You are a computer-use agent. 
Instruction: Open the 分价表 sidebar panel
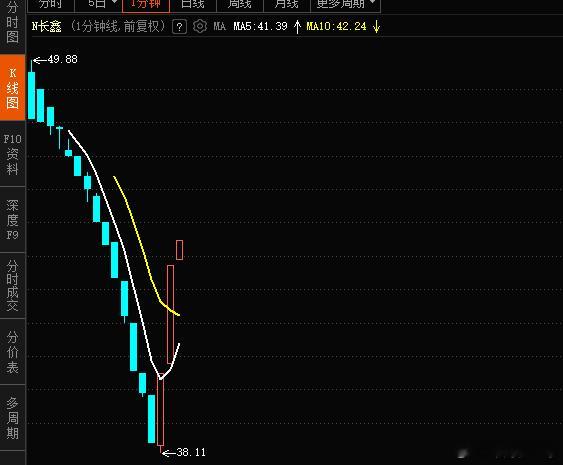(x=13, y=352)
